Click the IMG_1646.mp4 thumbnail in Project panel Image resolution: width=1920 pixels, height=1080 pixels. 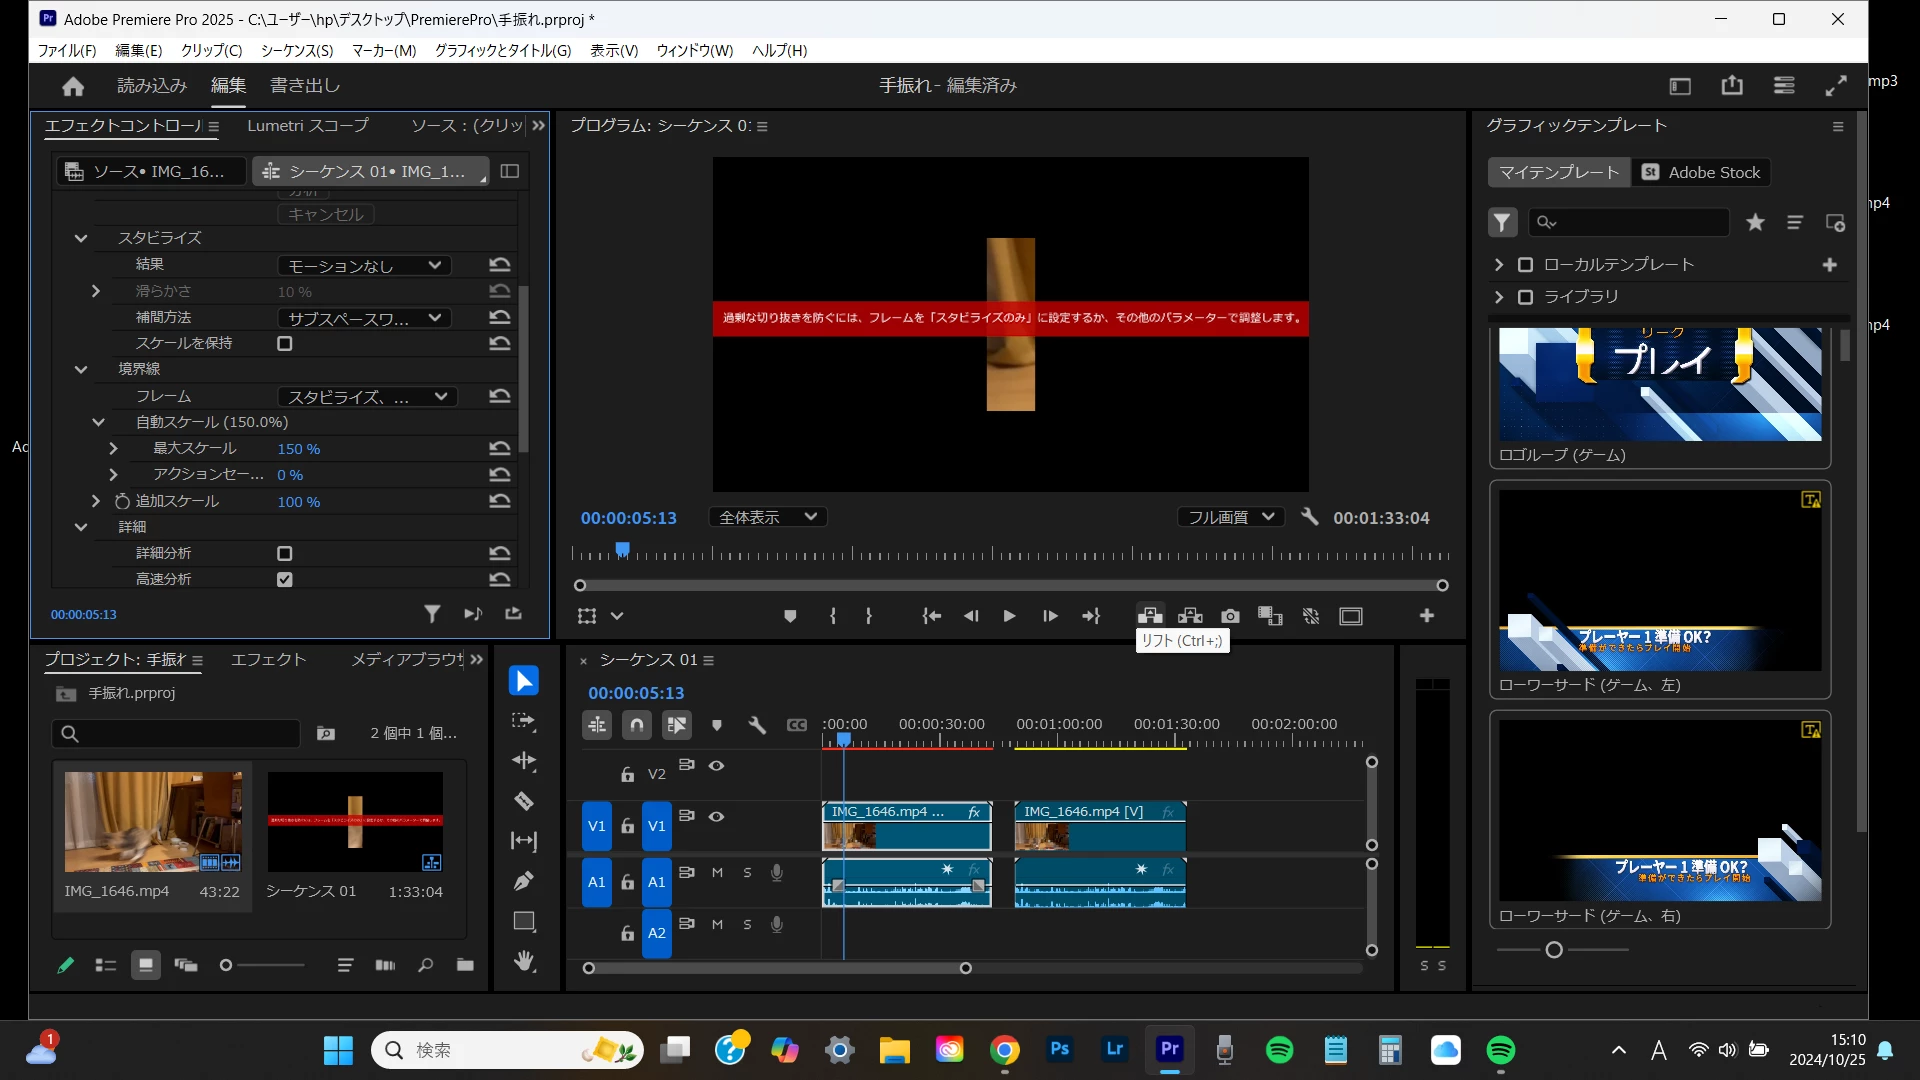tap(153, 821)
